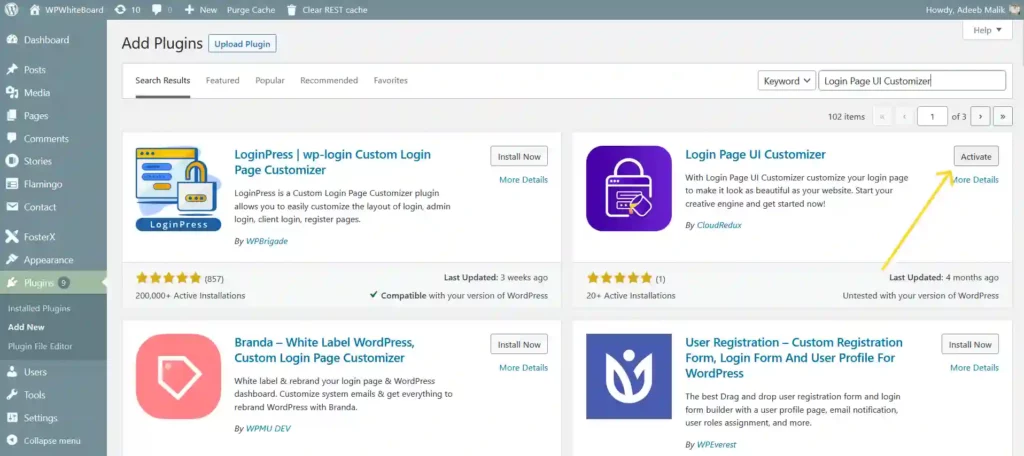Open Installed Plugins submenu item

(39, 308)
